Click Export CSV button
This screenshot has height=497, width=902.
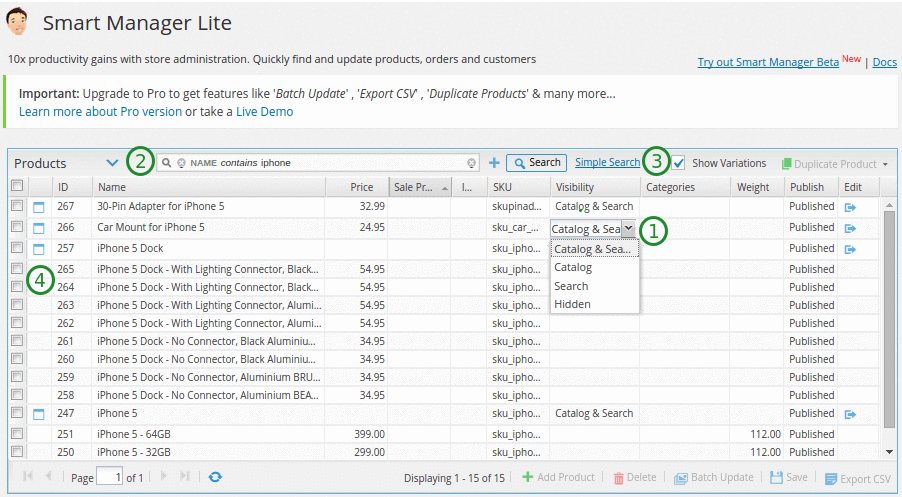click(858, 479)
